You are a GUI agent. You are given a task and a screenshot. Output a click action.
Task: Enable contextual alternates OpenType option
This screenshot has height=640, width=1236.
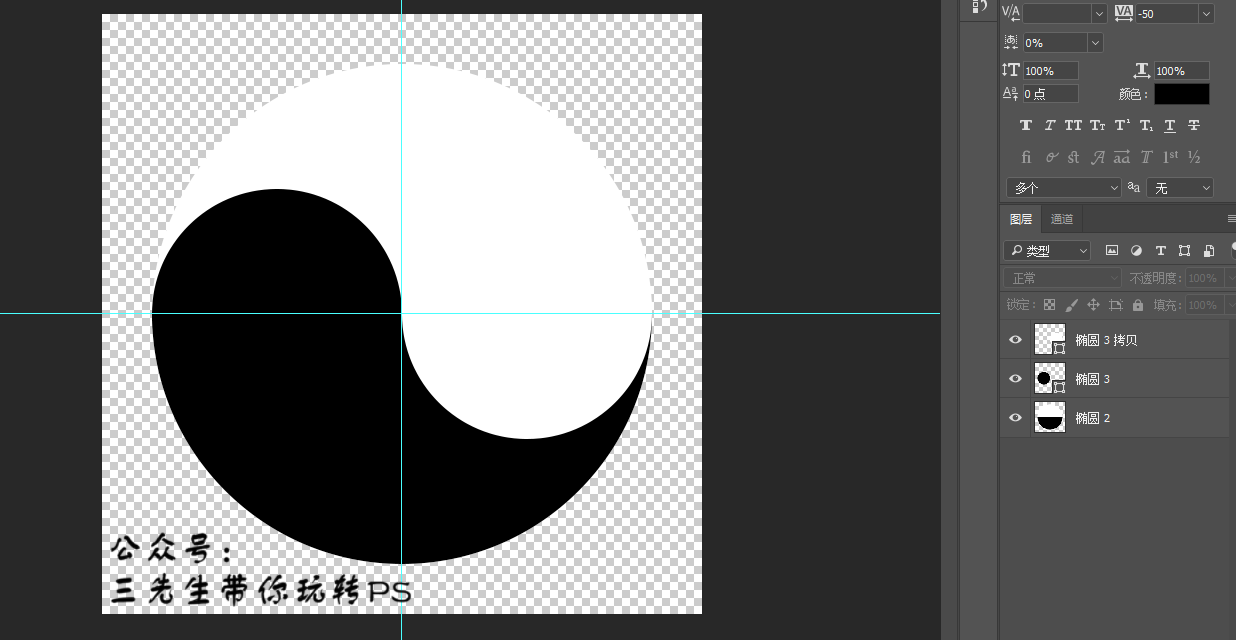point(1051,158)
